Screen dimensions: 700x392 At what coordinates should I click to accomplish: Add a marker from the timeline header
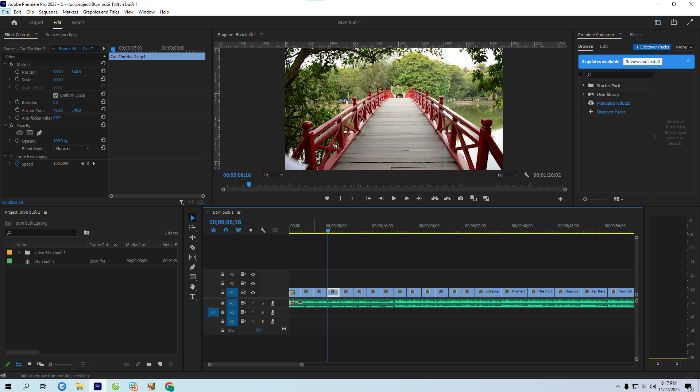[x=250, y=230]
